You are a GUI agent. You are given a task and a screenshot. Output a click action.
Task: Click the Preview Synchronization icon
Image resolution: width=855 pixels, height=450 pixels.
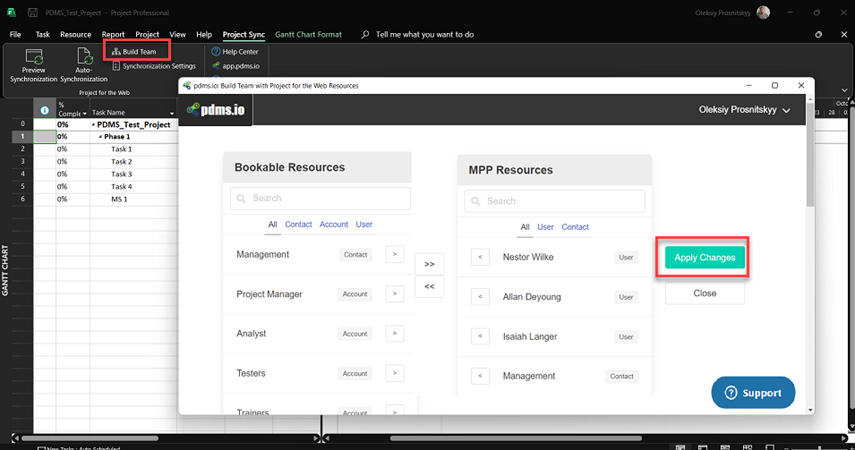(34, 57)
